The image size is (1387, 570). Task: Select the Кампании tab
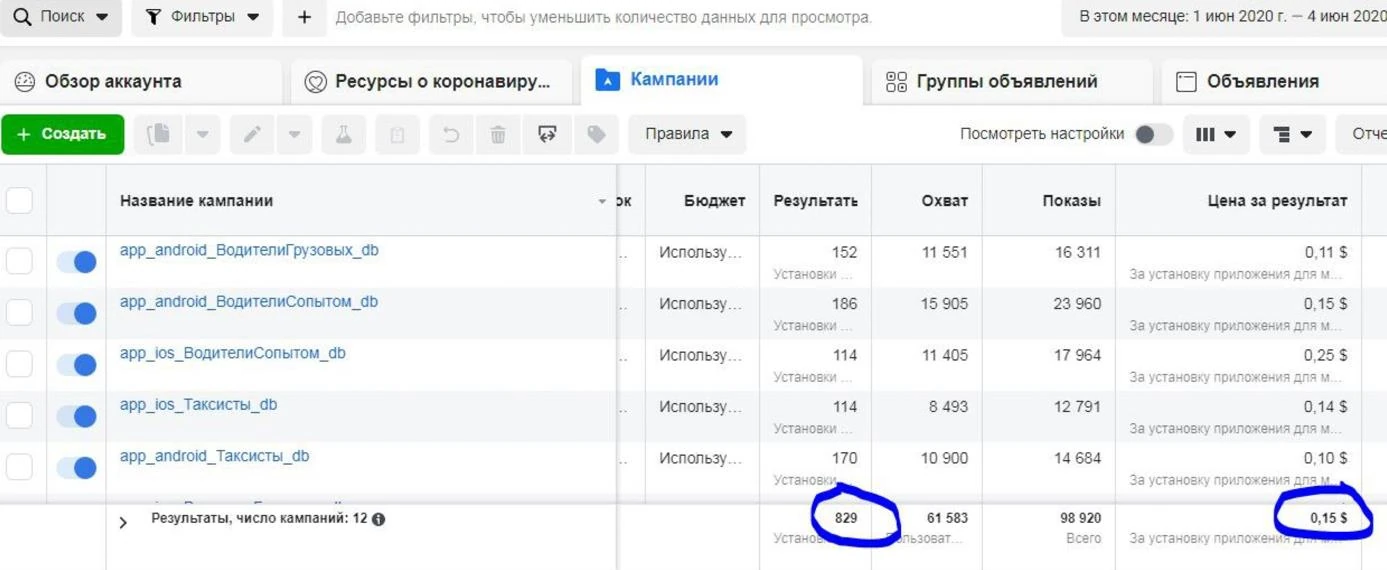[x=721, y=80]
